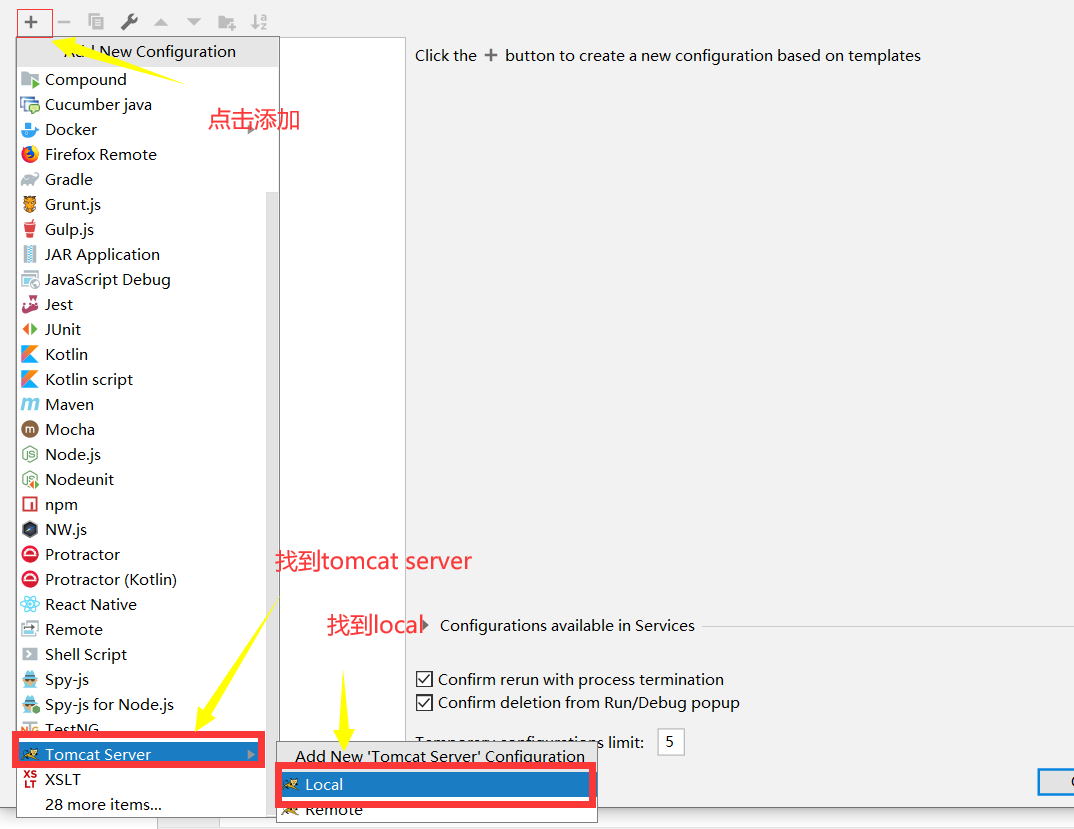Choose npm in the list
1074x829 pixels.
142,504
